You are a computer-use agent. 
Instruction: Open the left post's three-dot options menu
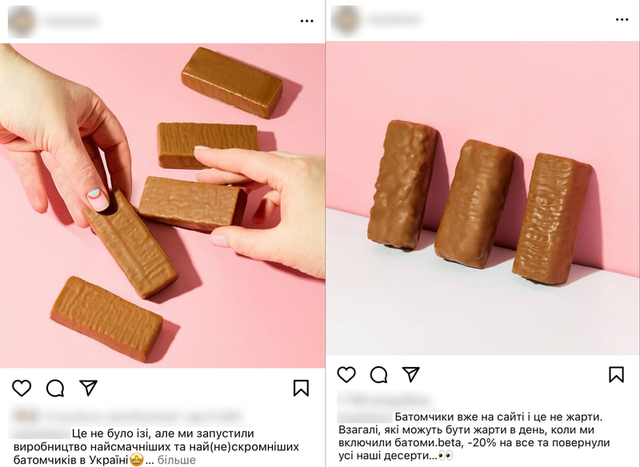point(307,21)
